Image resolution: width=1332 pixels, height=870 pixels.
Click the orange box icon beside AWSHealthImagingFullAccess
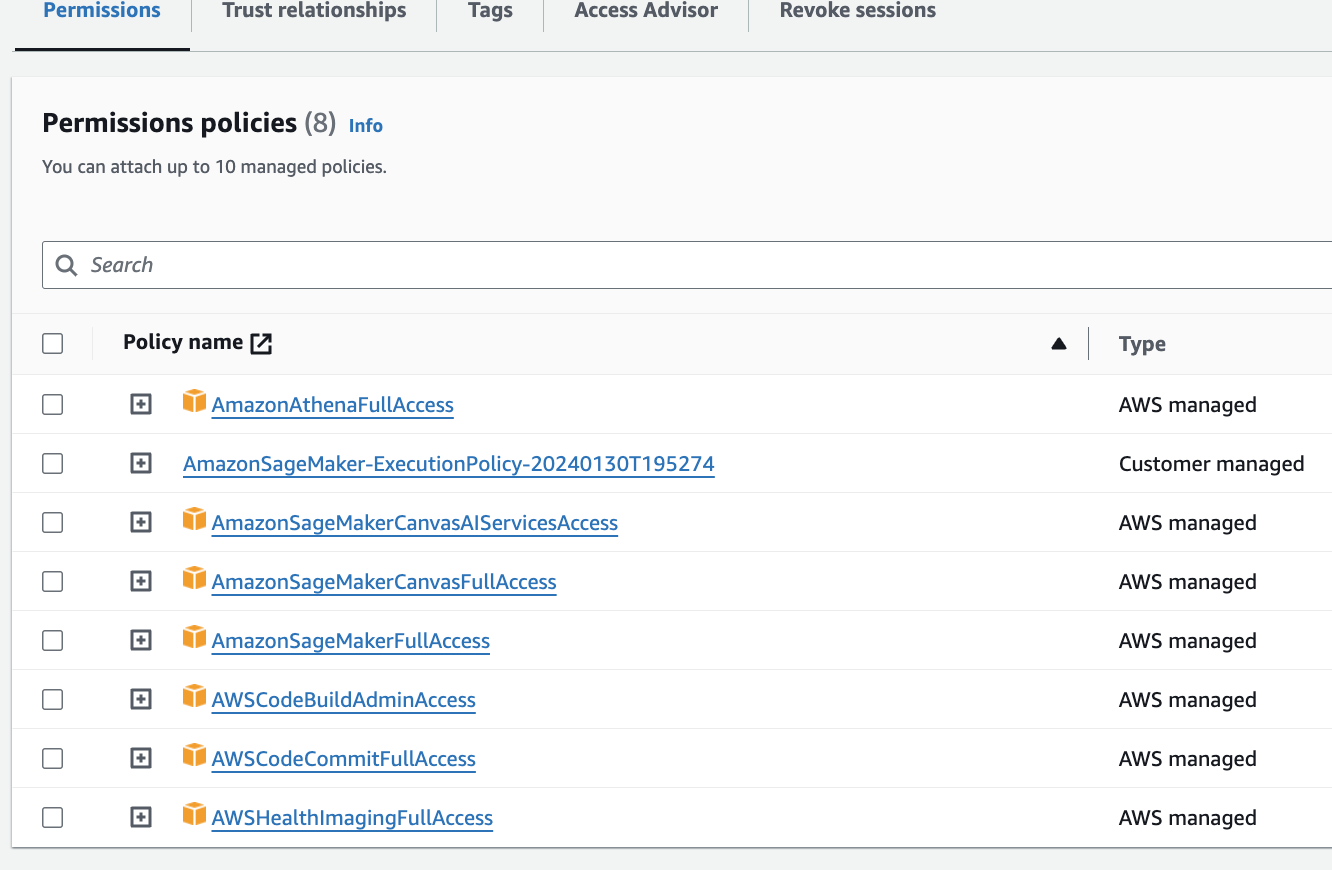(x=194, y=815)
